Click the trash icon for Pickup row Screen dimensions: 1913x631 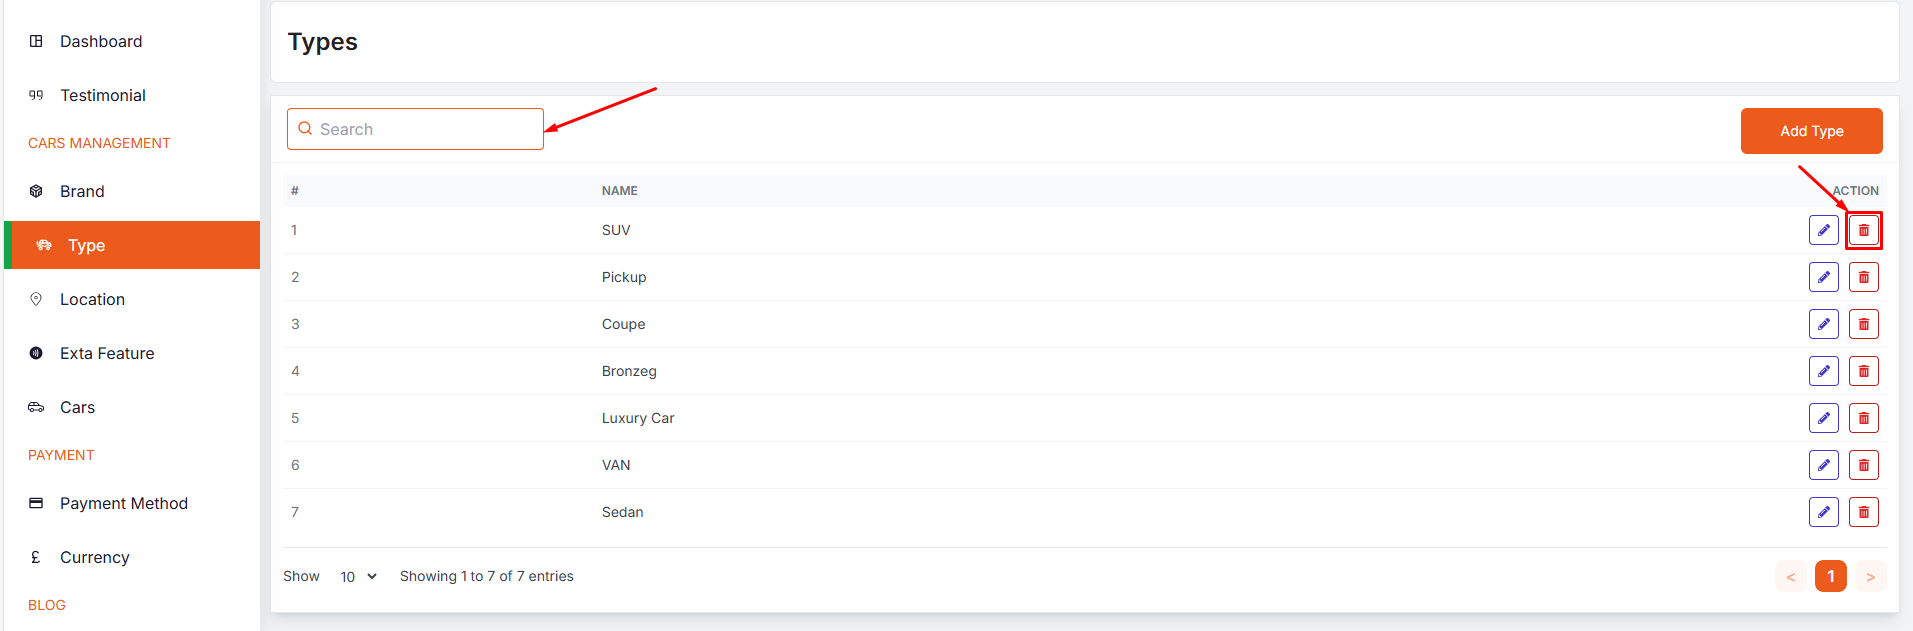click(x=1863, y=277)
